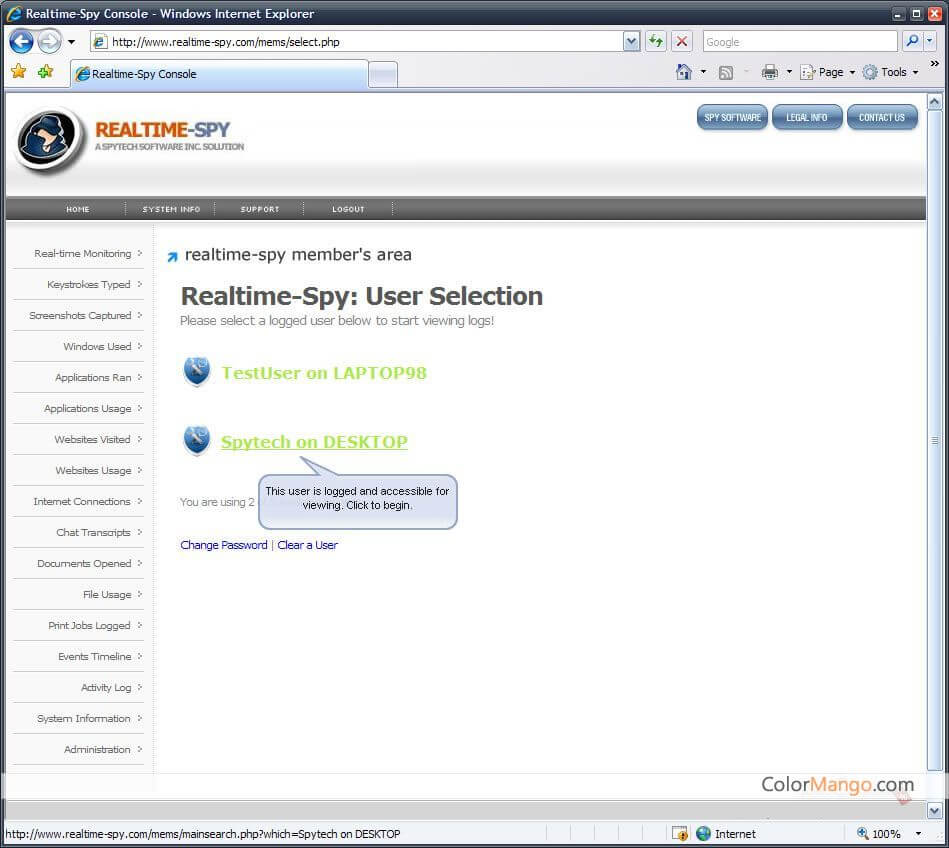
Task: Open Administration in sidebar
Action: pos(97,749)
